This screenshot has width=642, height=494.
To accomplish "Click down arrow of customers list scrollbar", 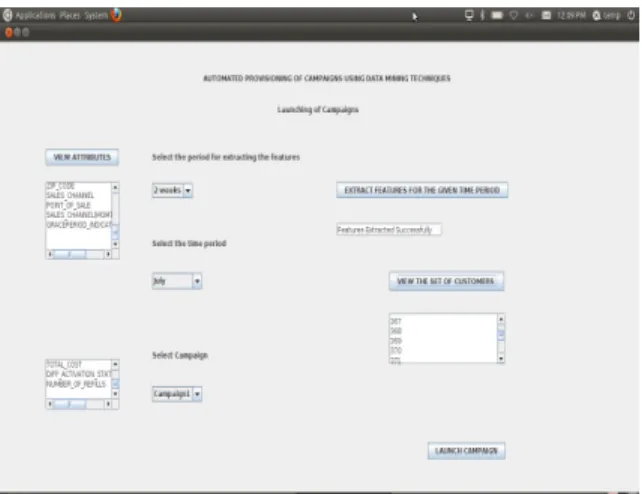I will click(501, 359).
